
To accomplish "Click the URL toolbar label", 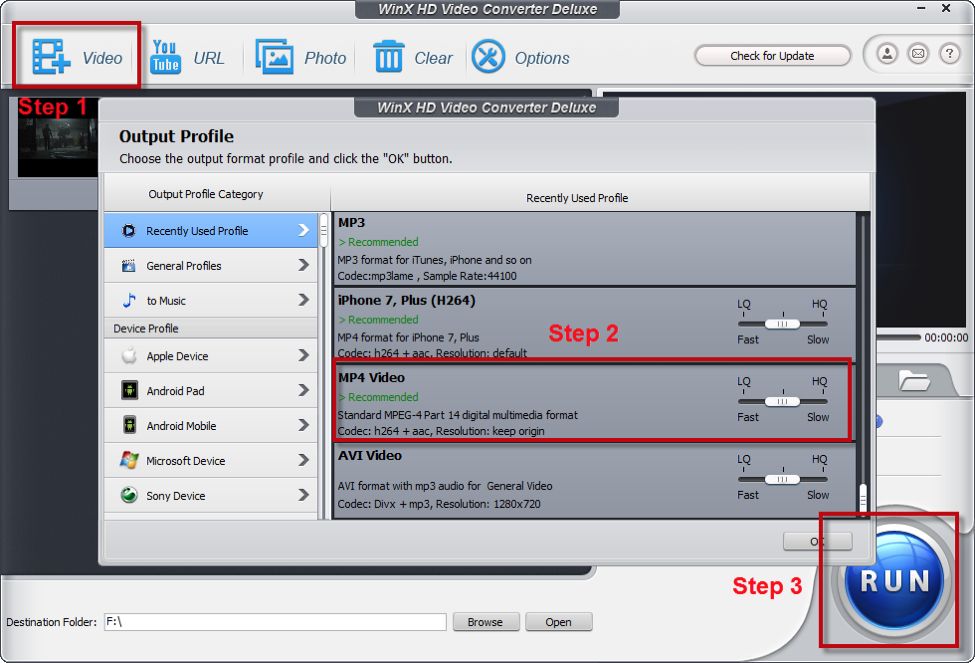I will (208, 58).
